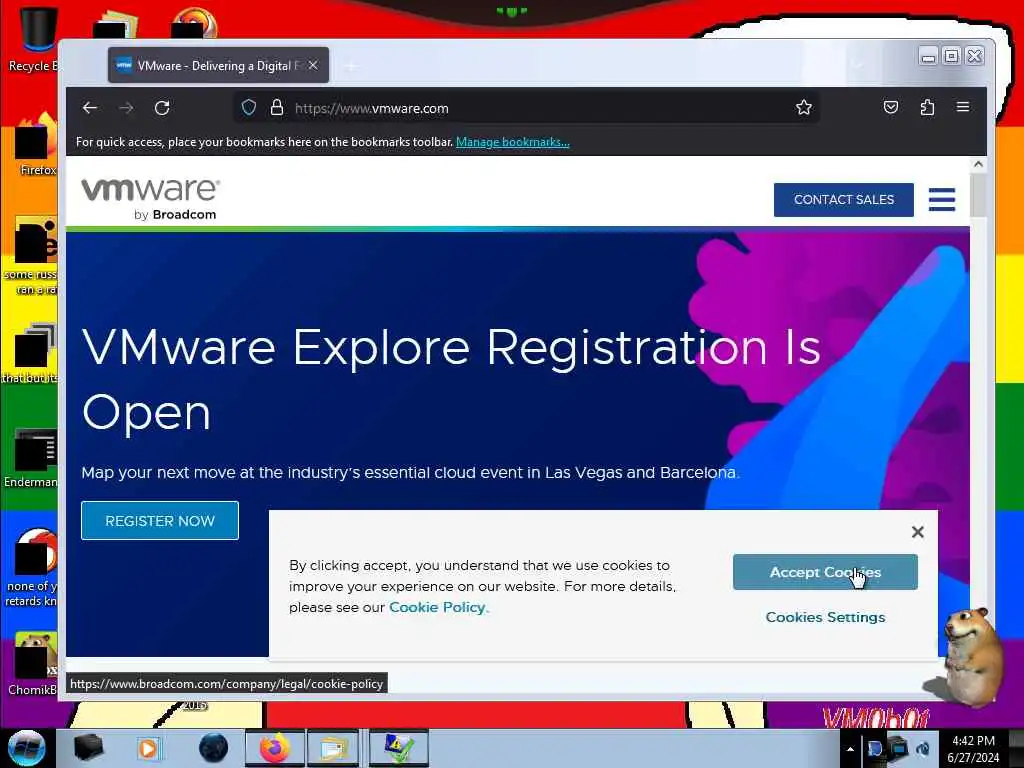Reload the VMware page
The height and width of the screenshot is (768, 1024).
pyautogui.click(x=162, y=108)
